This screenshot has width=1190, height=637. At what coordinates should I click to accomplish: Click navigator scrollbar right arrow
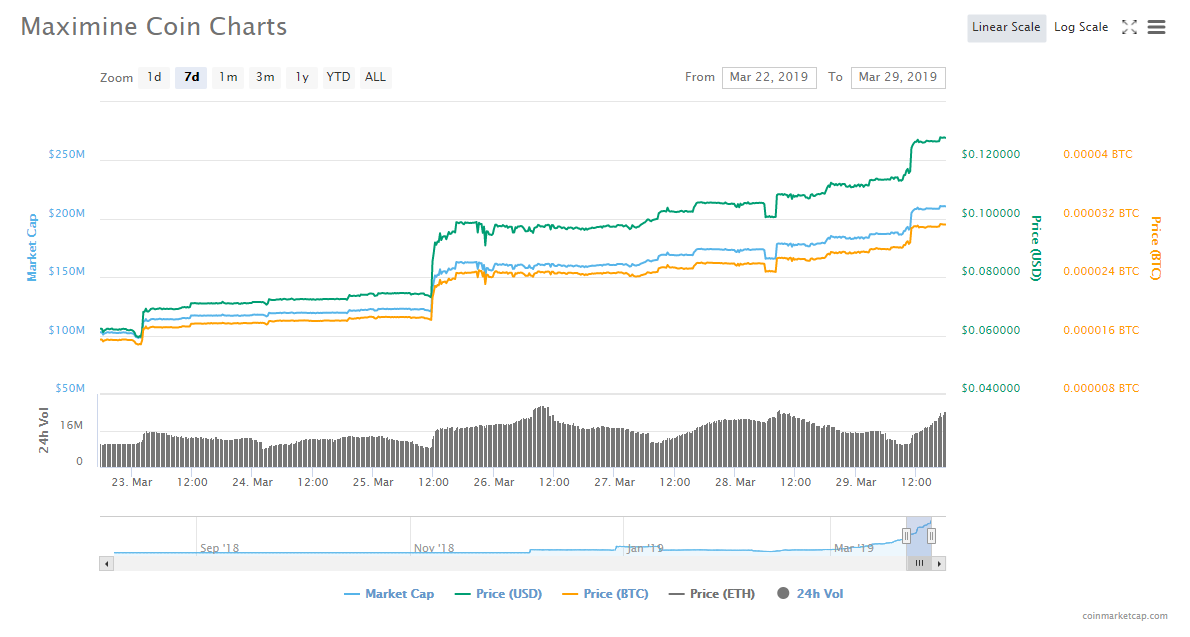coord(939,563)
